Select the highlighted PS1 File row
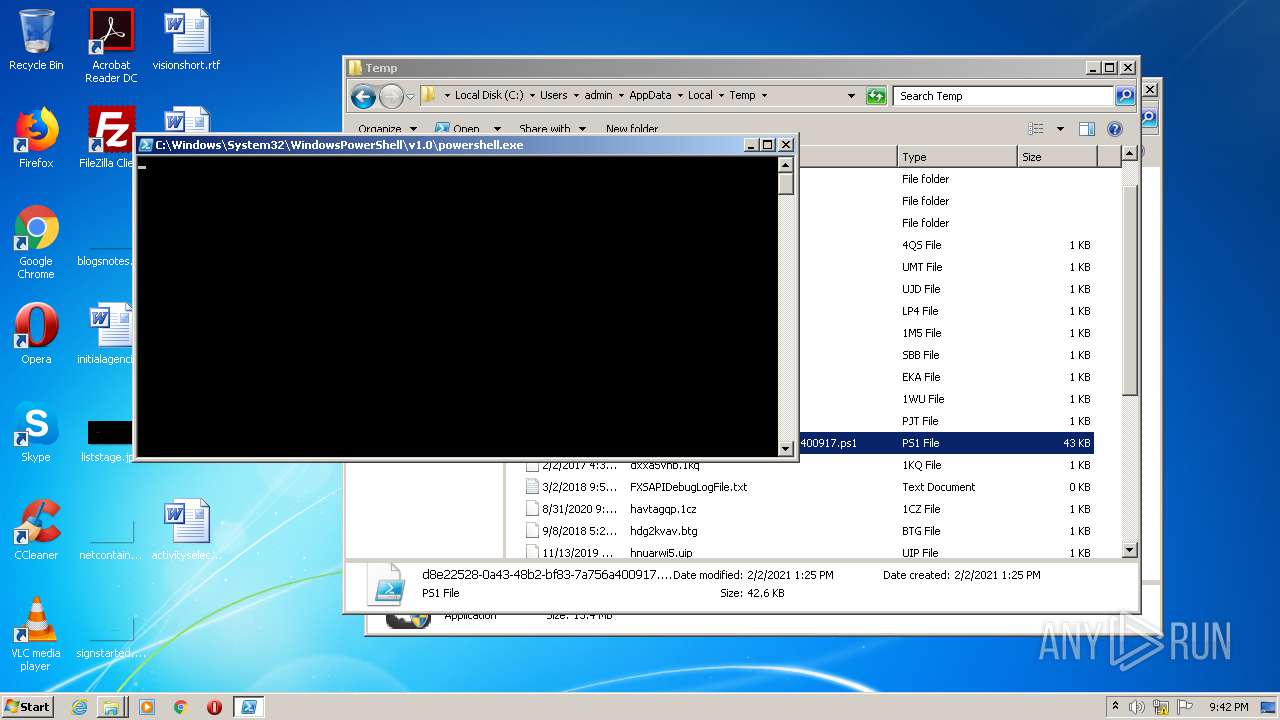1280x720 pixels. click(x=946, y=443)
